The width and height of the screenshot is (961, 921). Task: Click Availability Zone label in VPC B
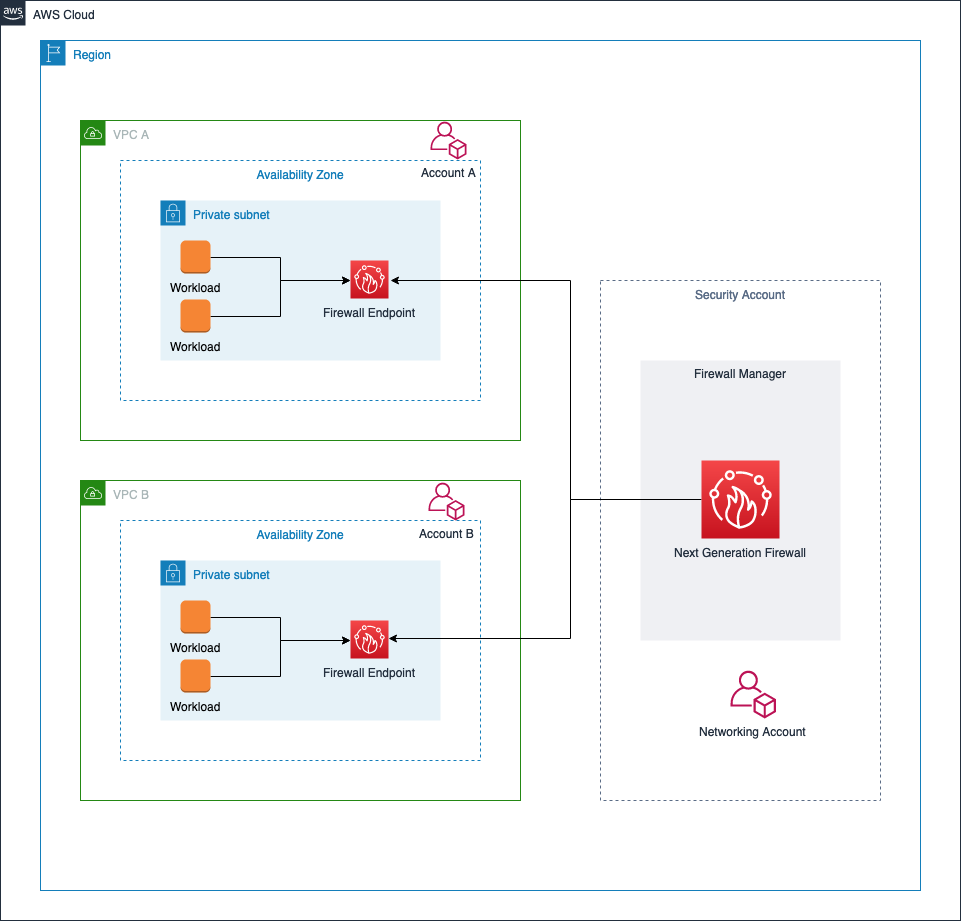point(300,535)
